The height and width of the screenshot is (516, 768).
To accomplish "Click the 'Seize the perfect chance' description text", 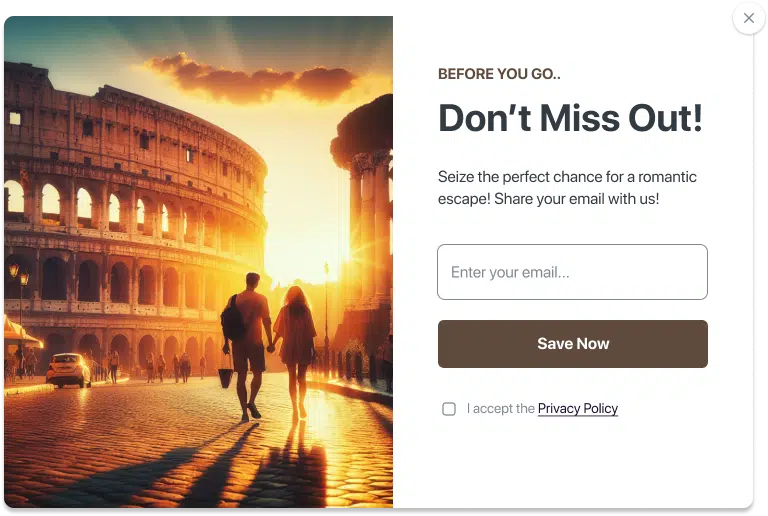I will coord(567,177).
